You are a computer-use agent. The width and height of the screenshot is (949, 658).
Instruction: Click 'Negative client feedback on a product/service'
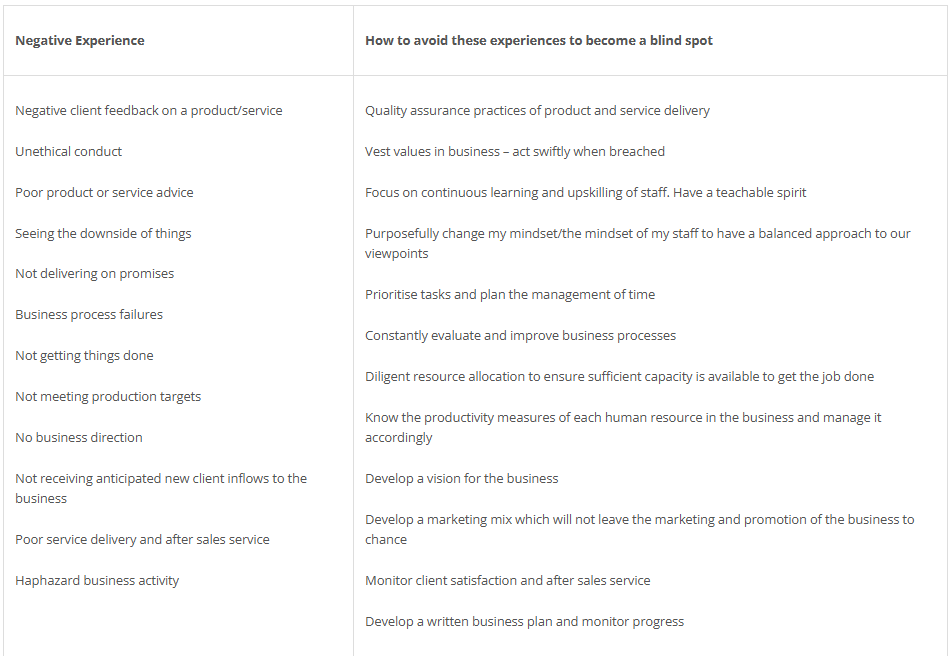tap(149, 111)
